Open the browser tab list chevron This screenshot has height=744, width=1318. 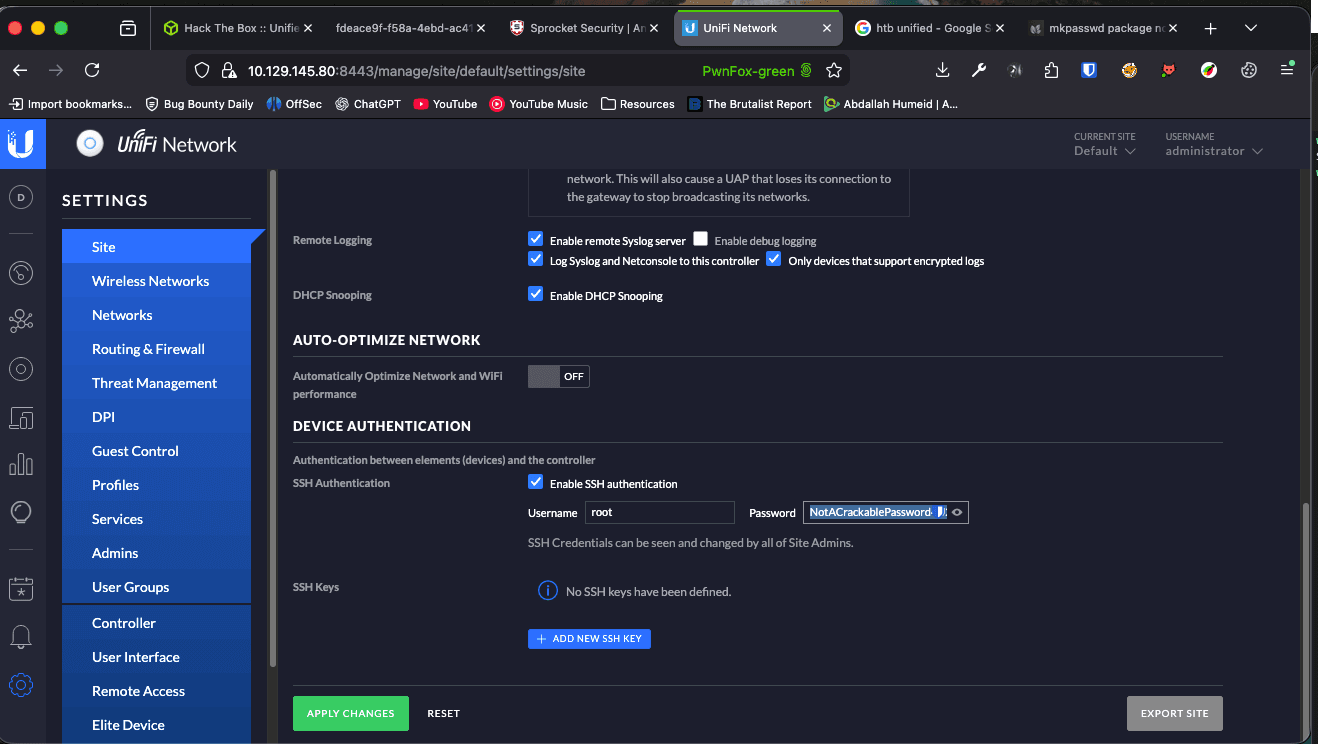(x=1251, y=28)
